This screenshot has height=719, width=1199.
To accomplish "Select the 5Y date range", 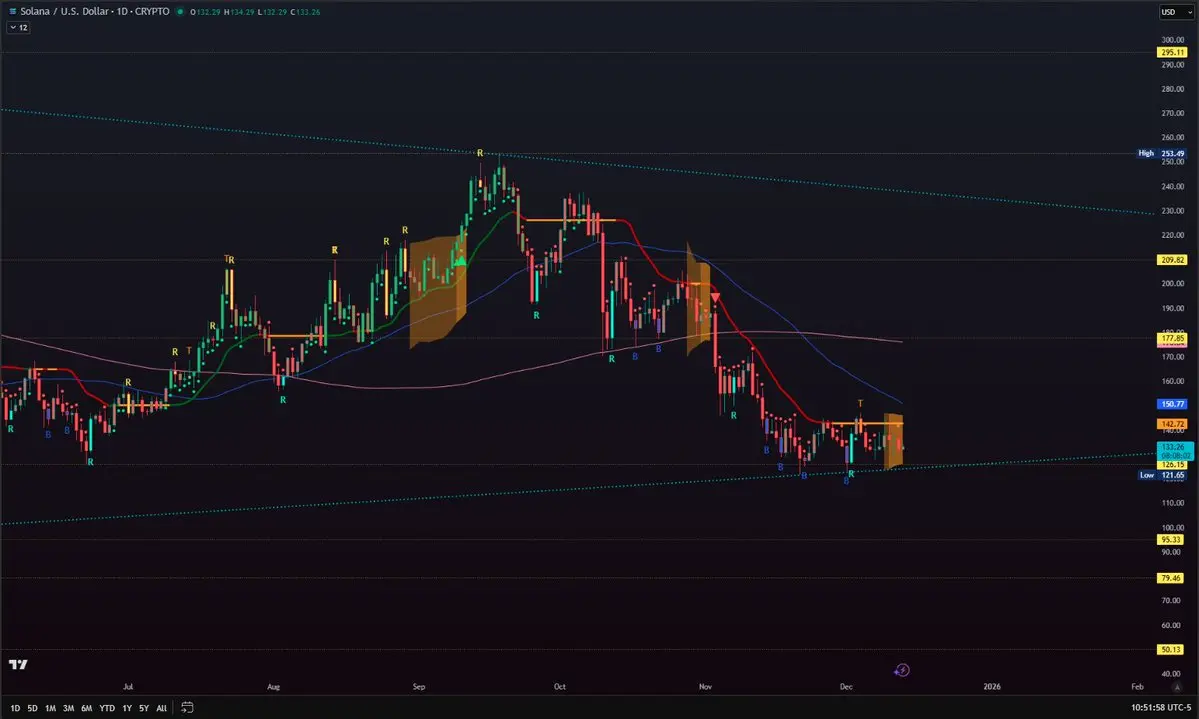I will pyautogui.click(x=144, y=708).
